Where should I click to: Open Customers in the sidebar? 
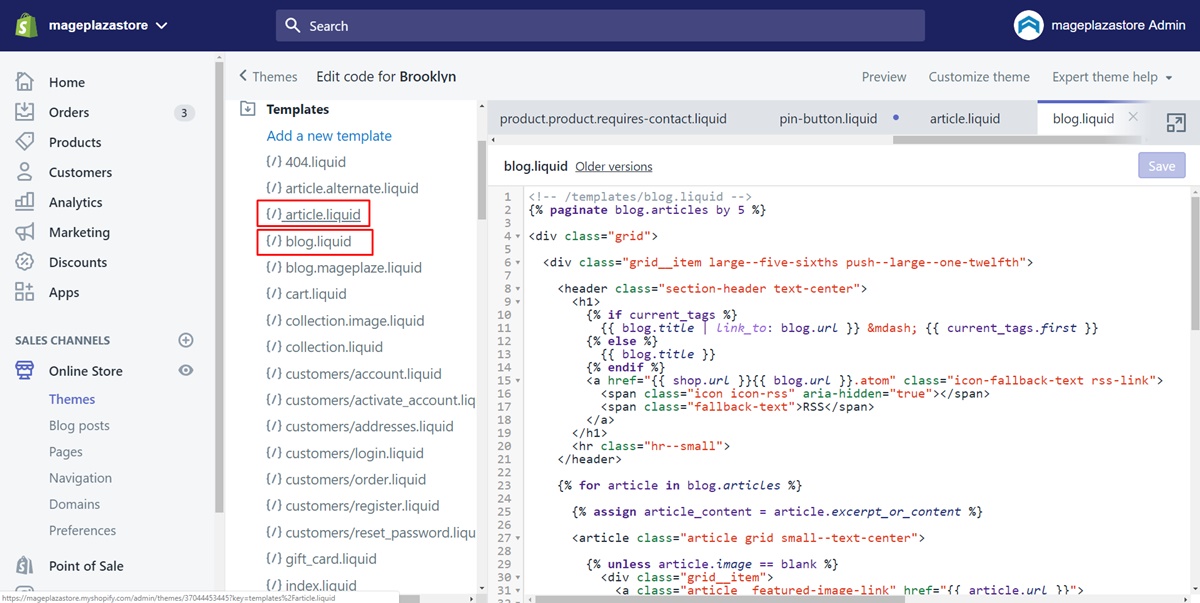pos(80,172)
